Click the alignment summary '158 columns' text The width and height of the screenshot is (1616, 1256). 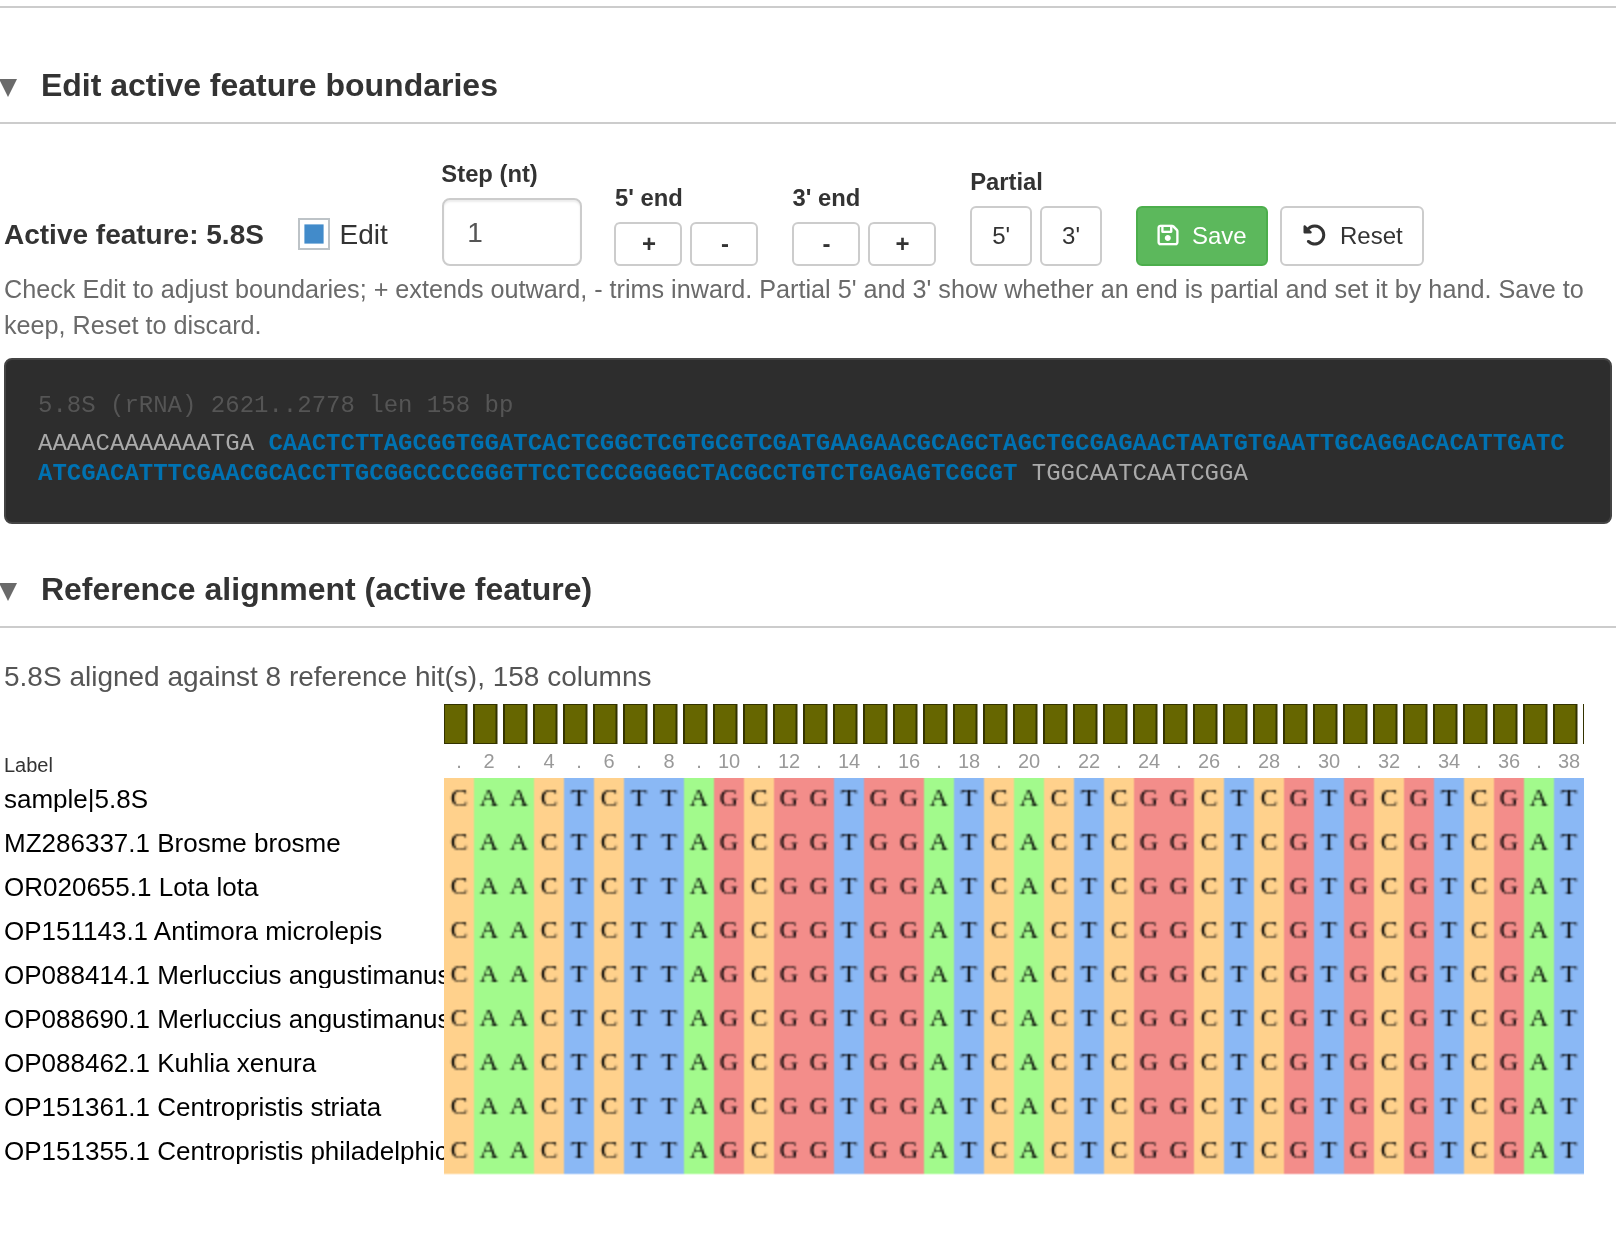[572, 677]
